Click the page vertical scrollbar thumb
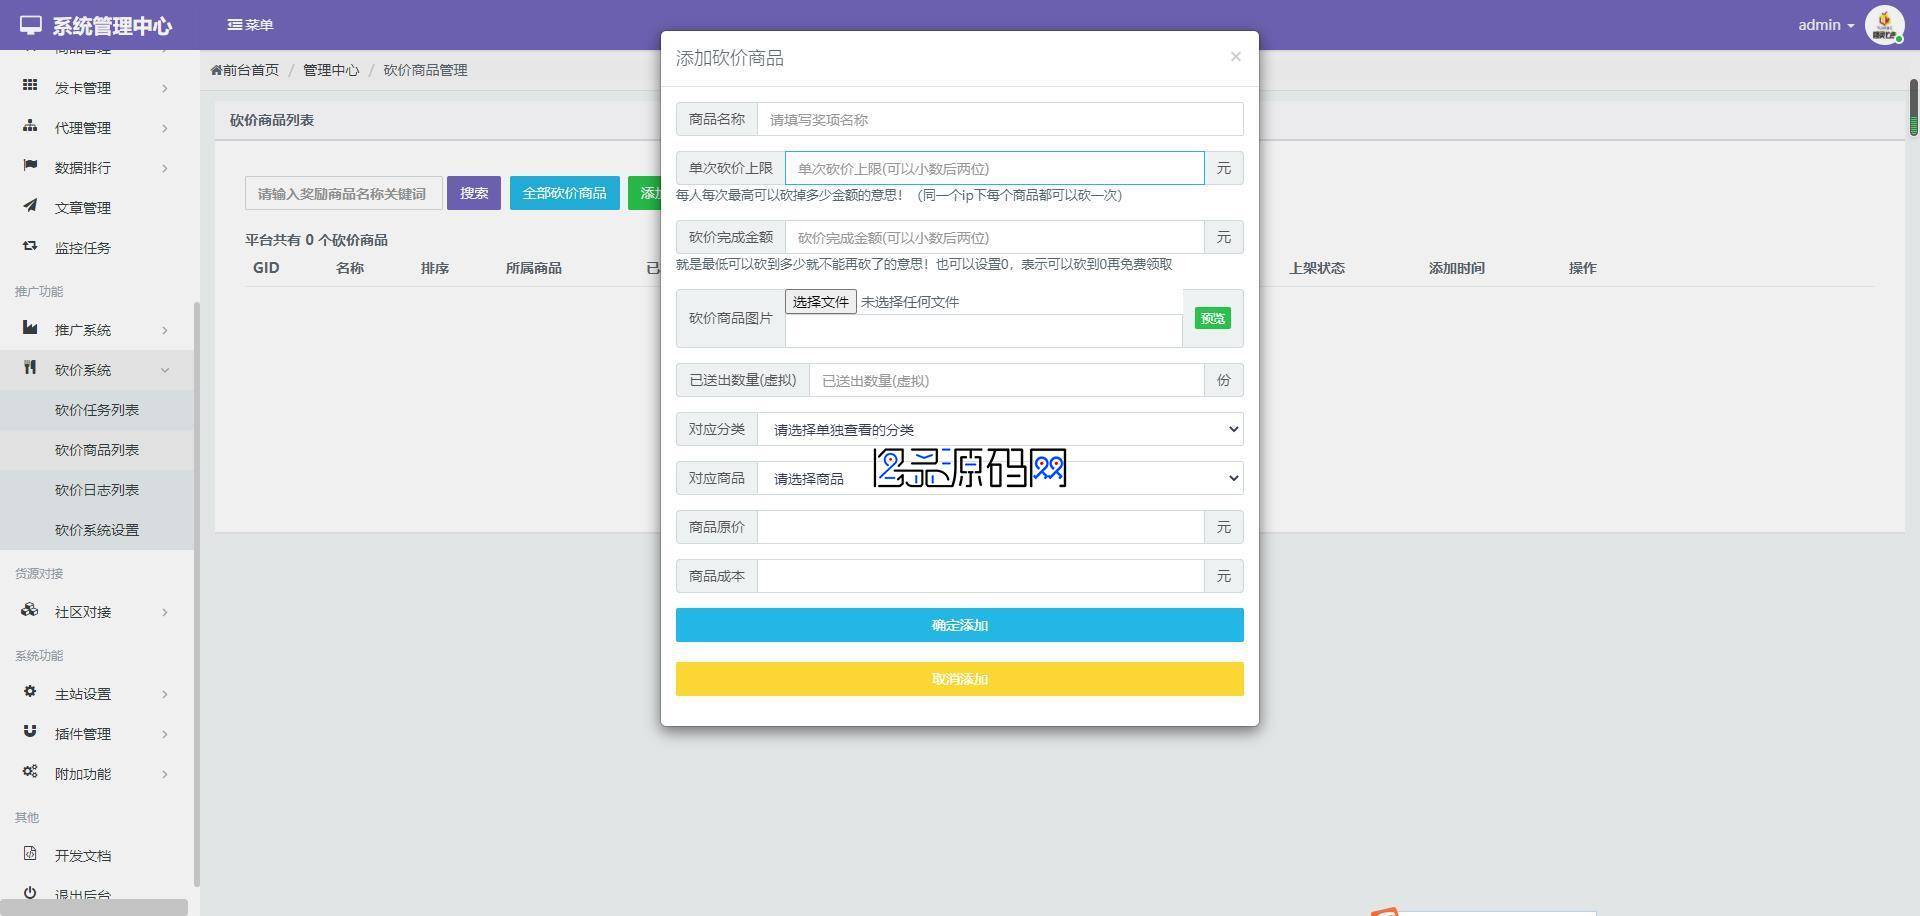This screenshot has height=916, width=1920. point(1914,106)
